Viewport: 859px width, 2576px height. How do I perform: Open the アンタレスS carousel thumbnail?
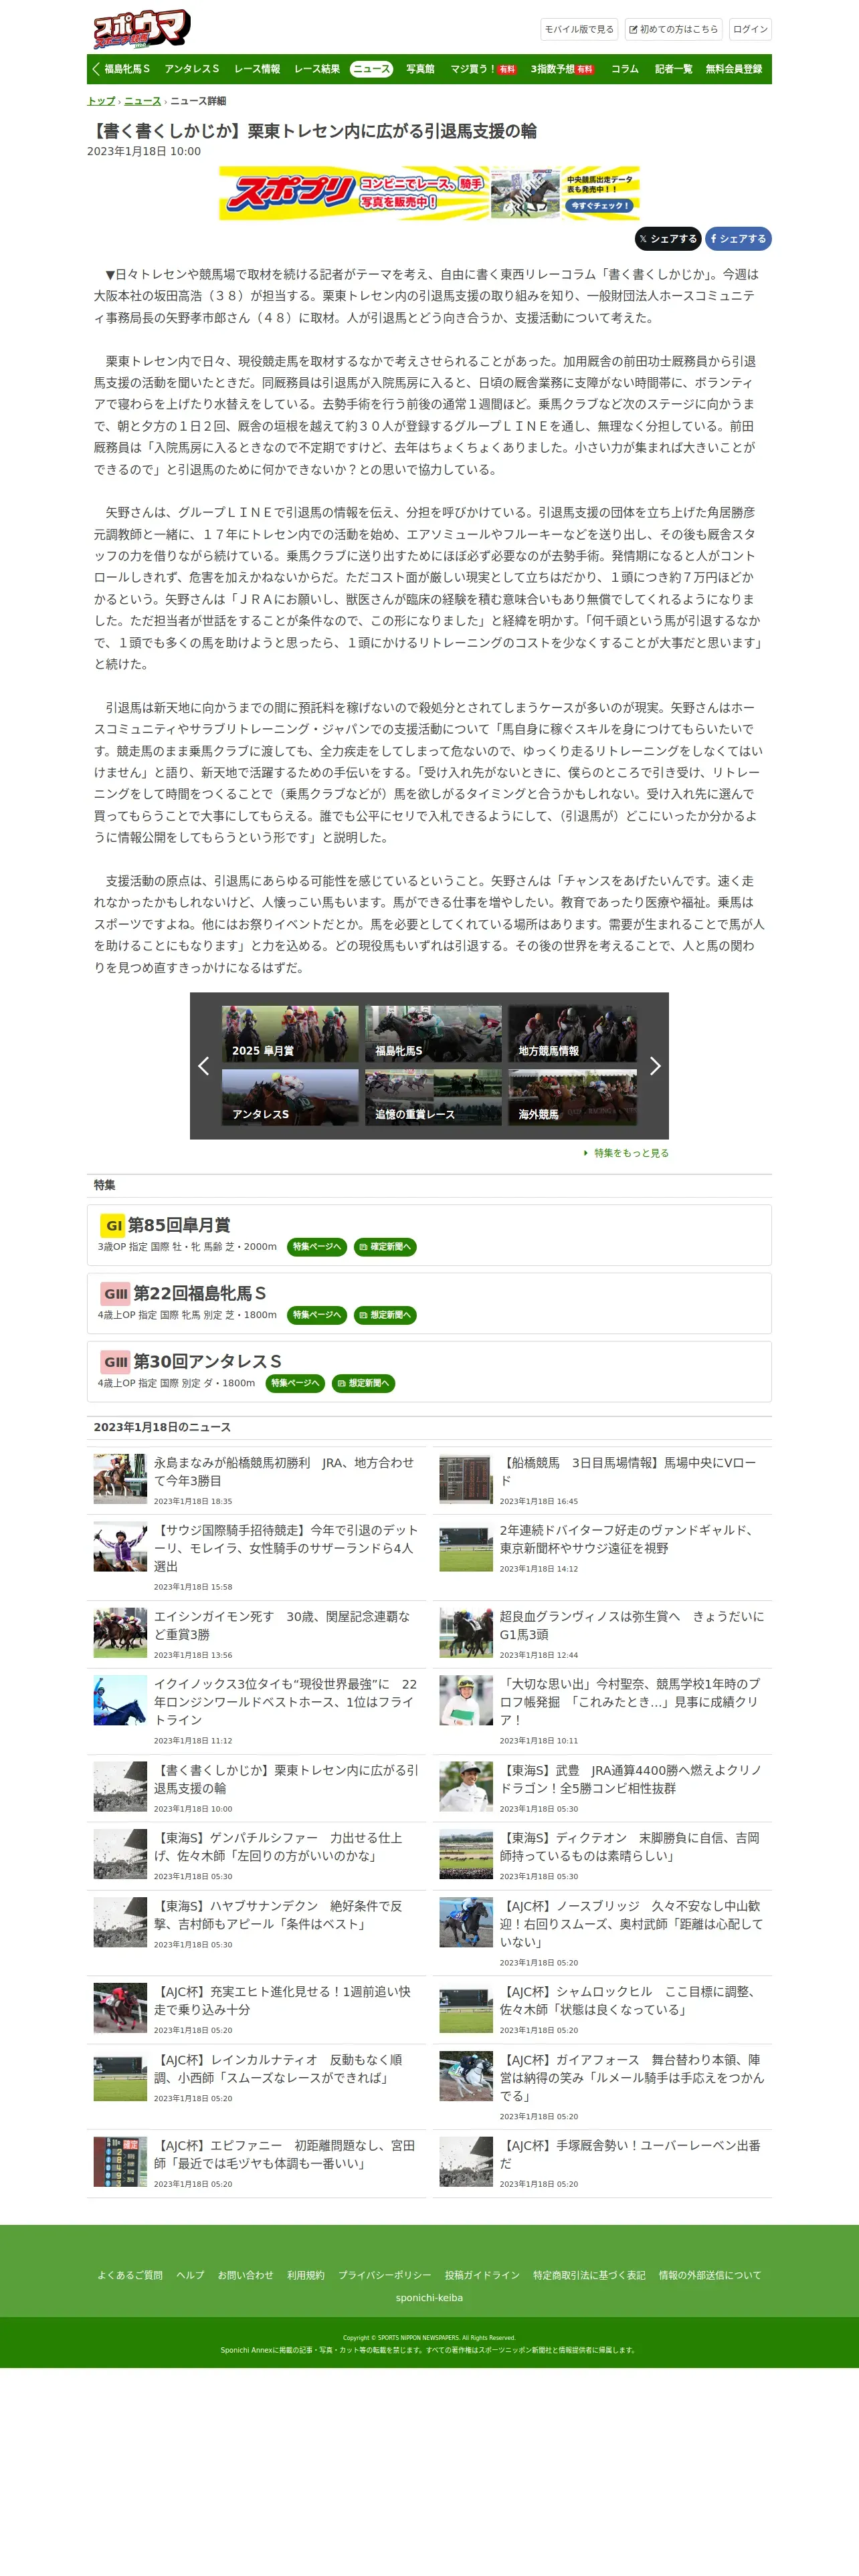(290, 1097)
